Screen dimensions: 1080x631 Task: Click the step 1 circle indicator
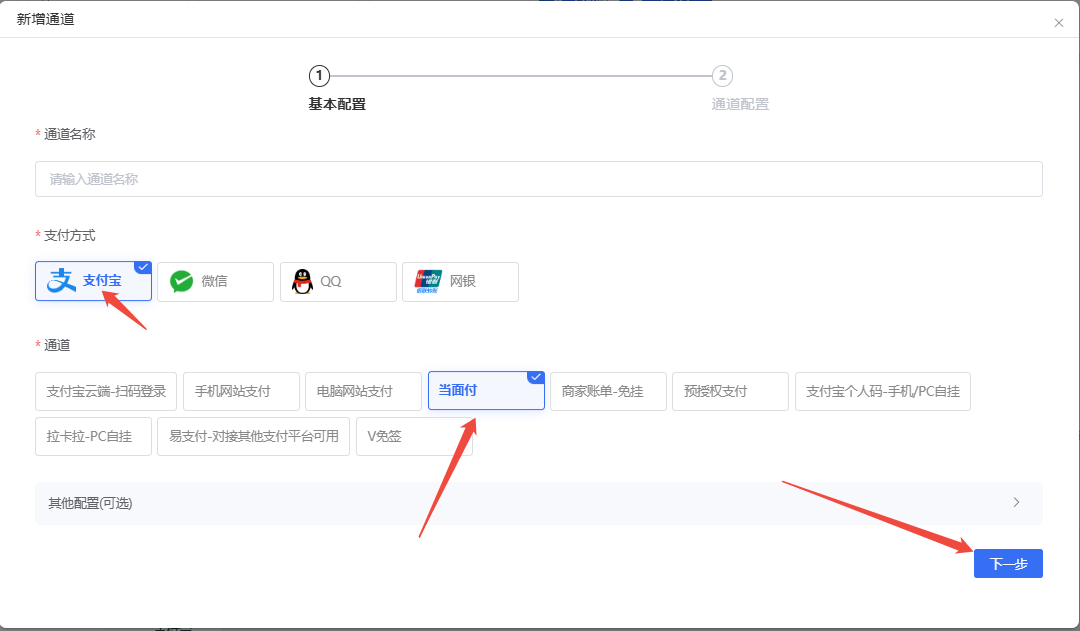(x=318, y=75)
